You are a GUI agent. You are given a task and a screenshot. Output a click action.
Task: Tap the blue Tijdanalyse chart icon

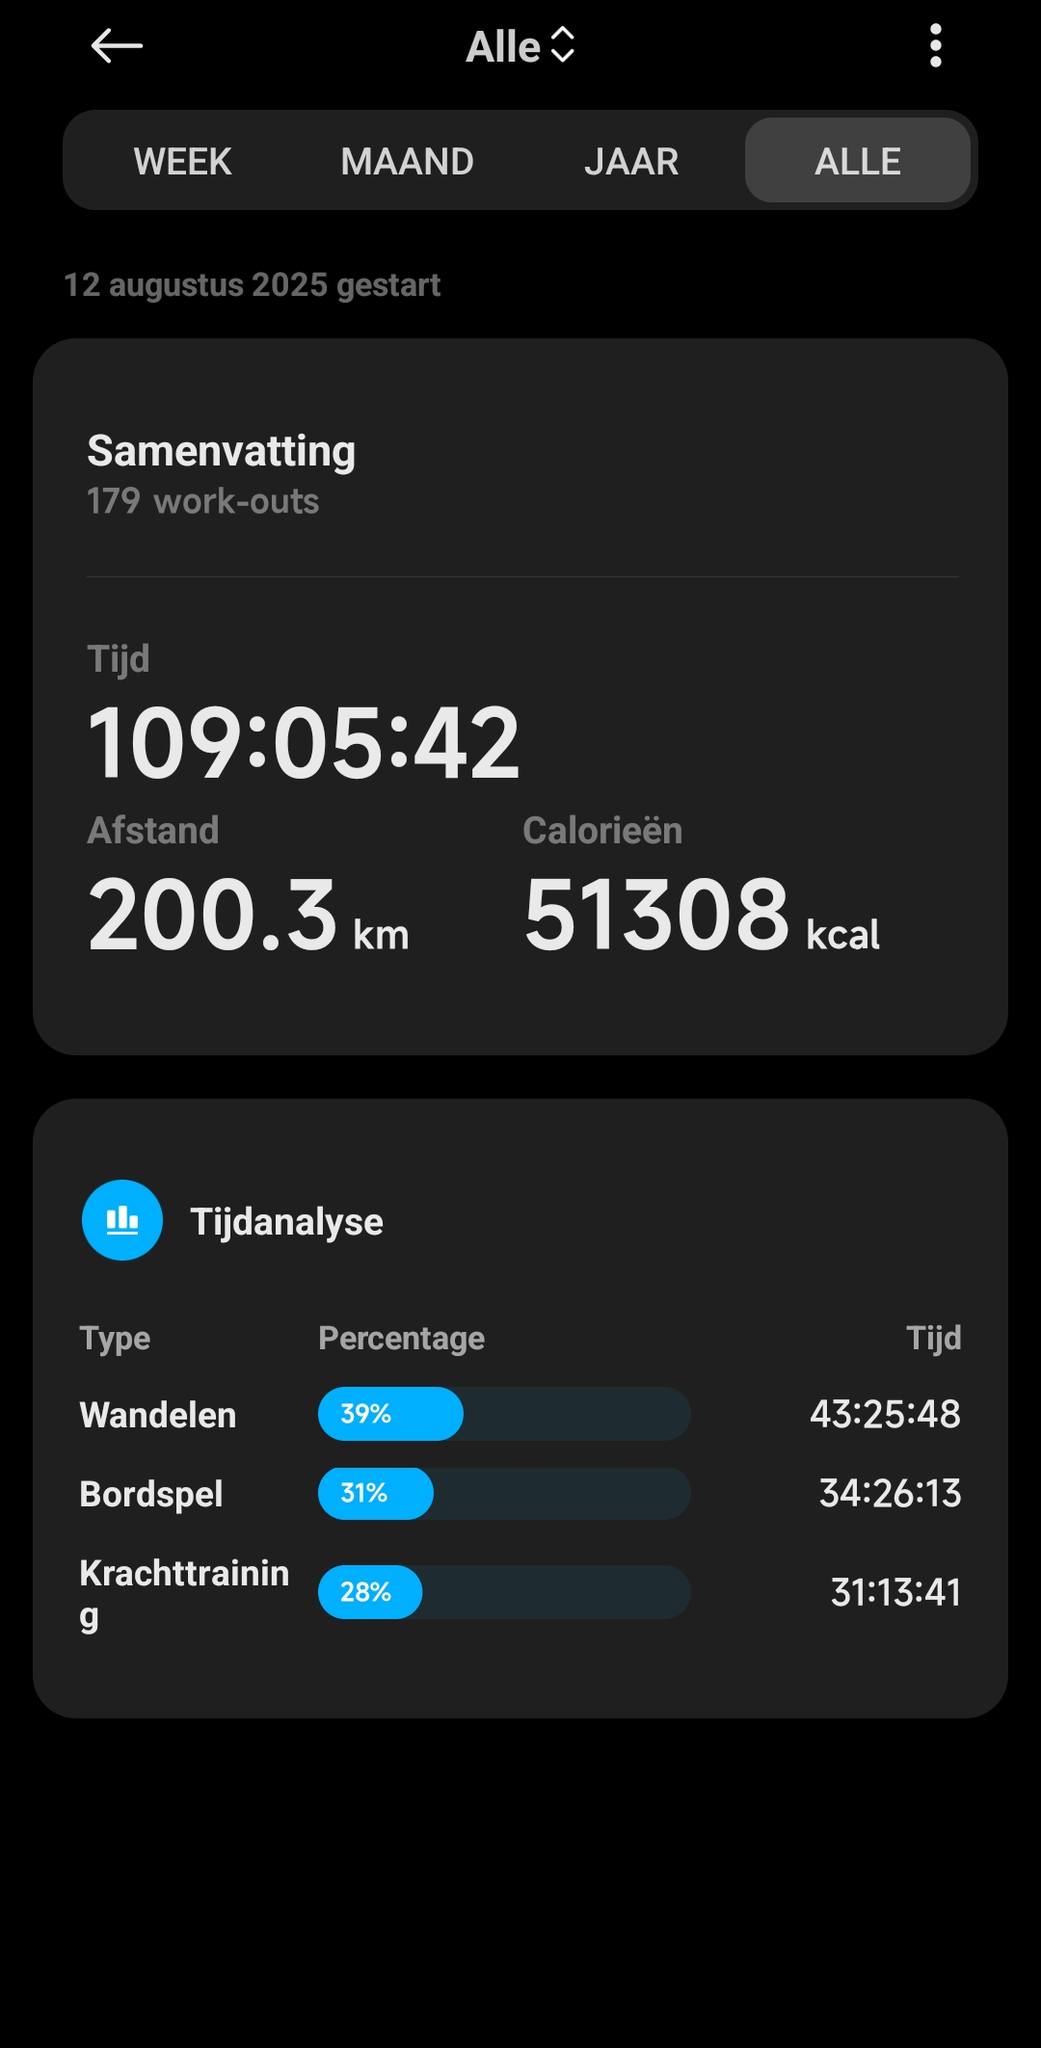tap(122, 1220)
